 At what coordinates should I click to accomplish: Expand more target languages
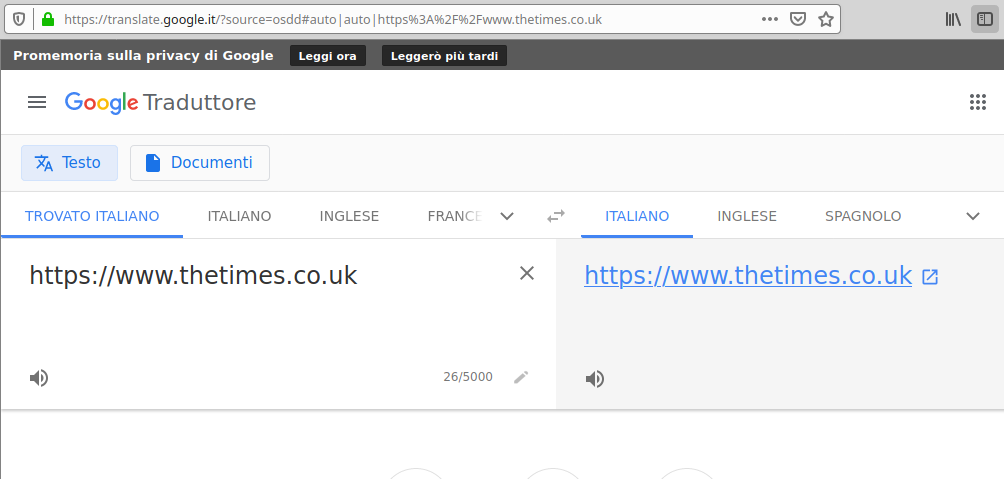[x=973, y=216]
